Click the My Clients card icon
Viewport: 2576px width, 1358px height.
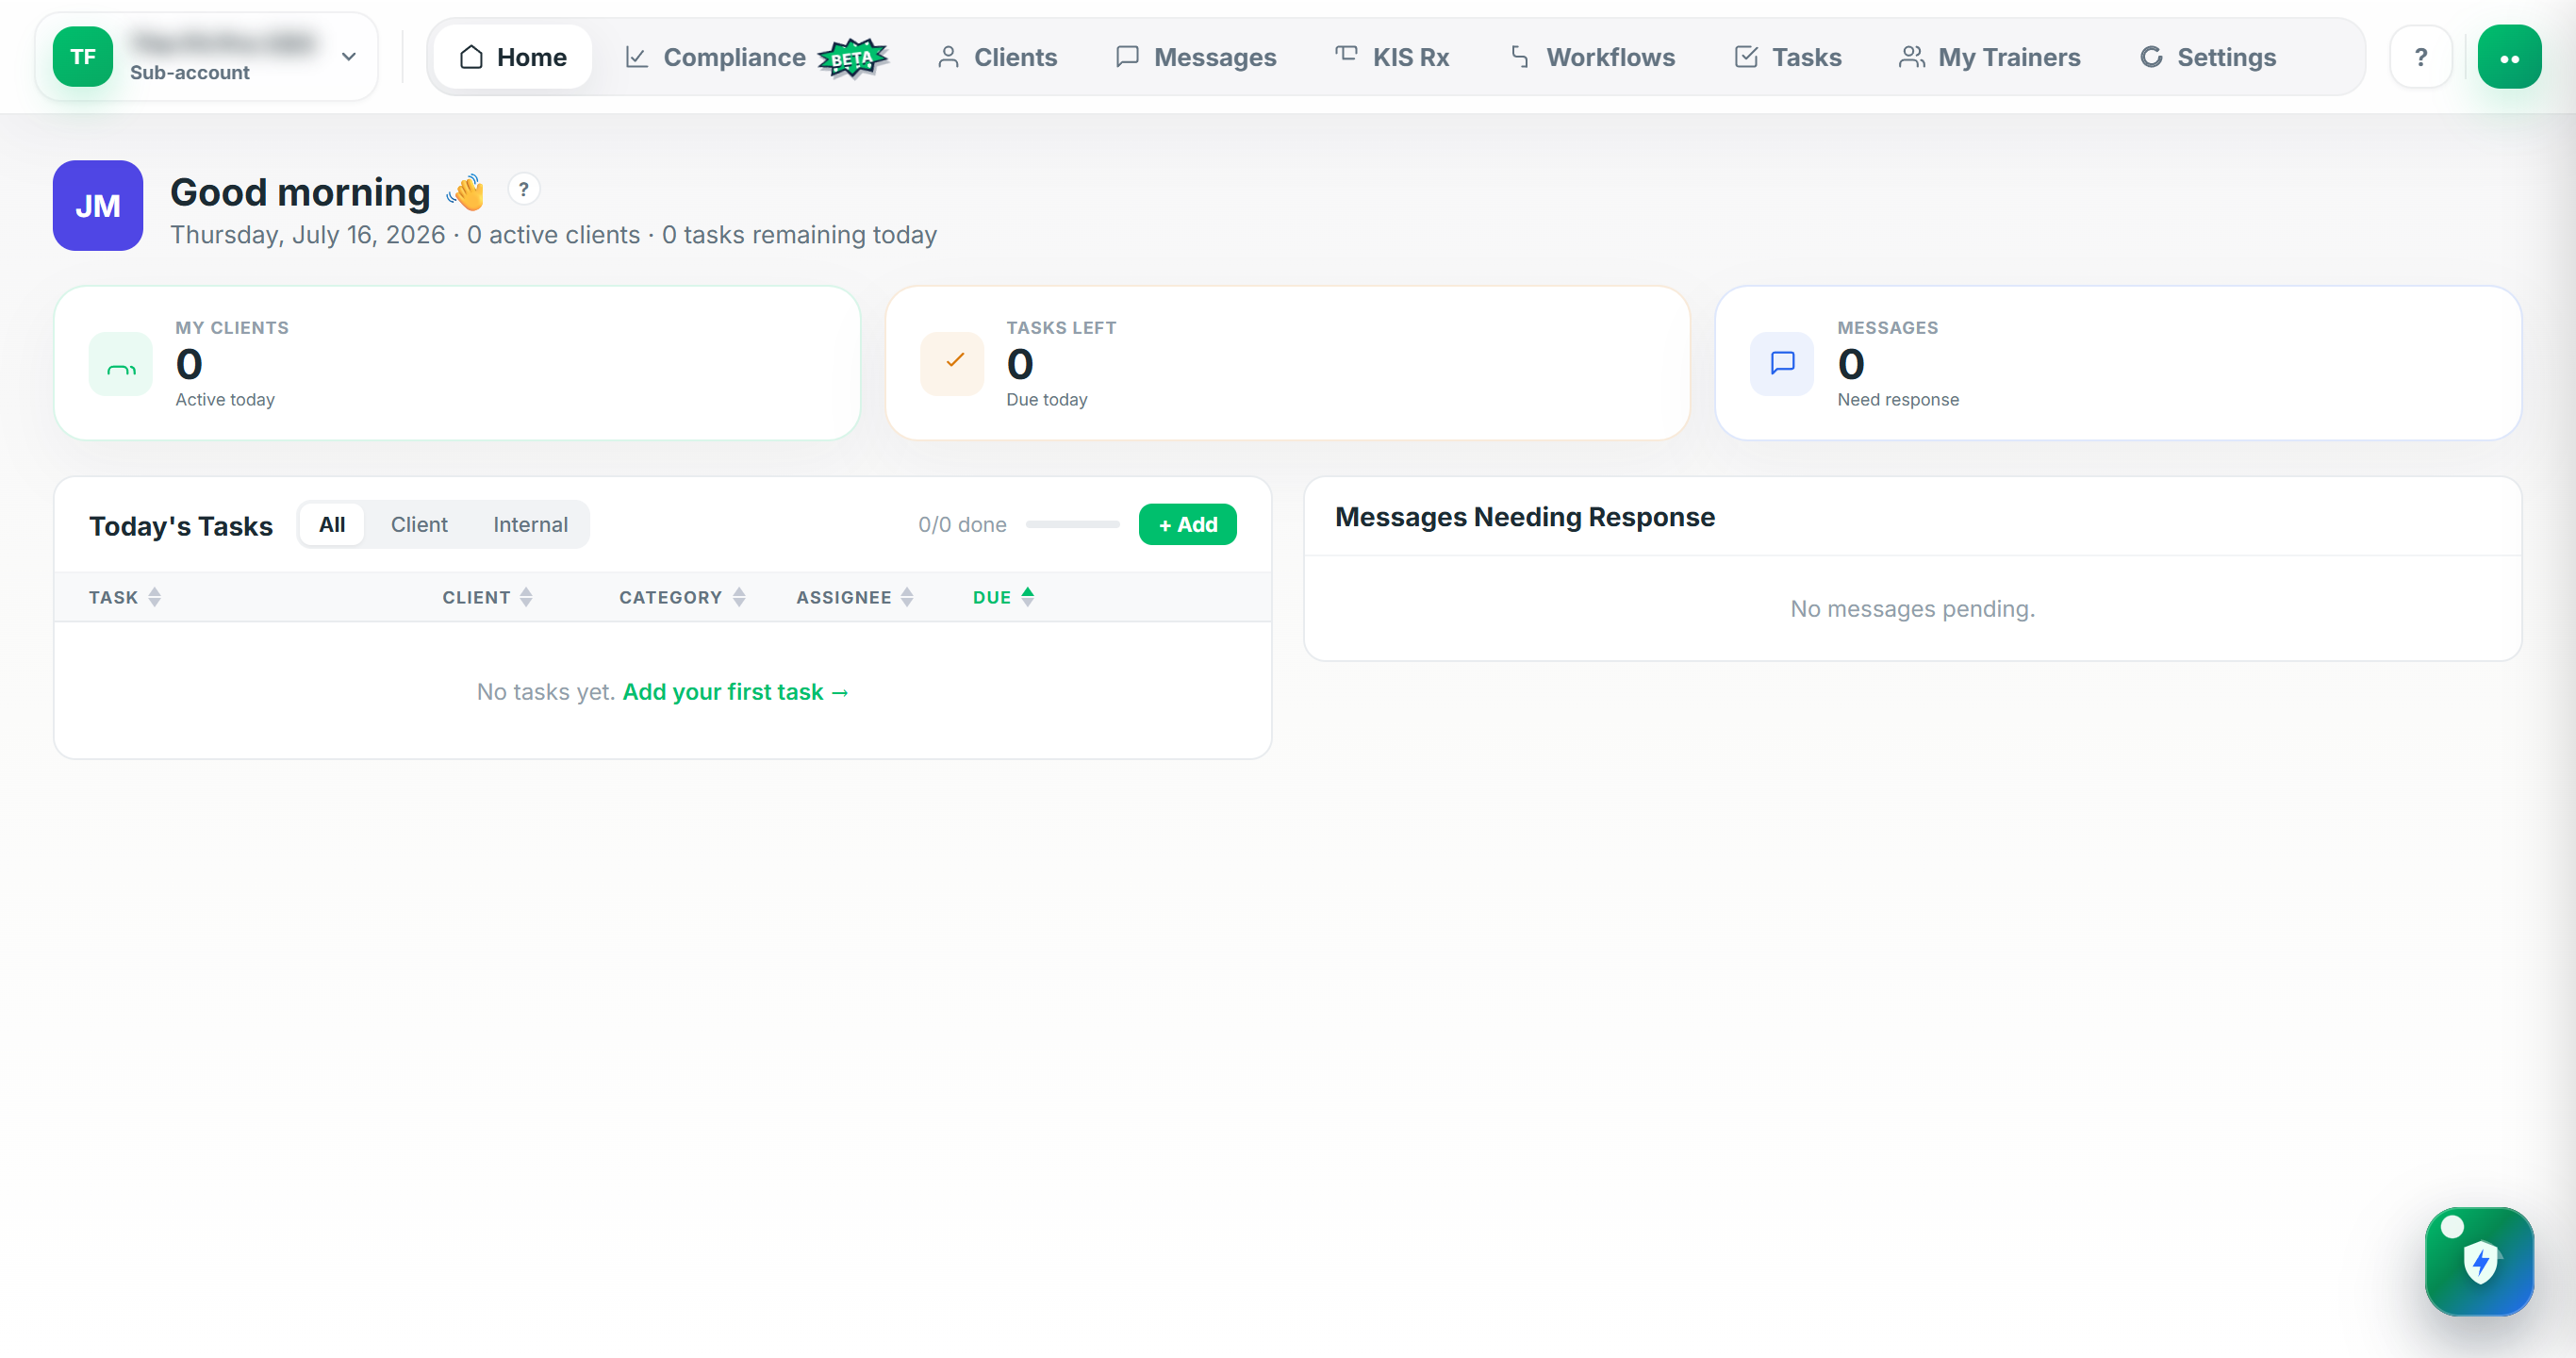pyautogui.click(x=121, y=364)
